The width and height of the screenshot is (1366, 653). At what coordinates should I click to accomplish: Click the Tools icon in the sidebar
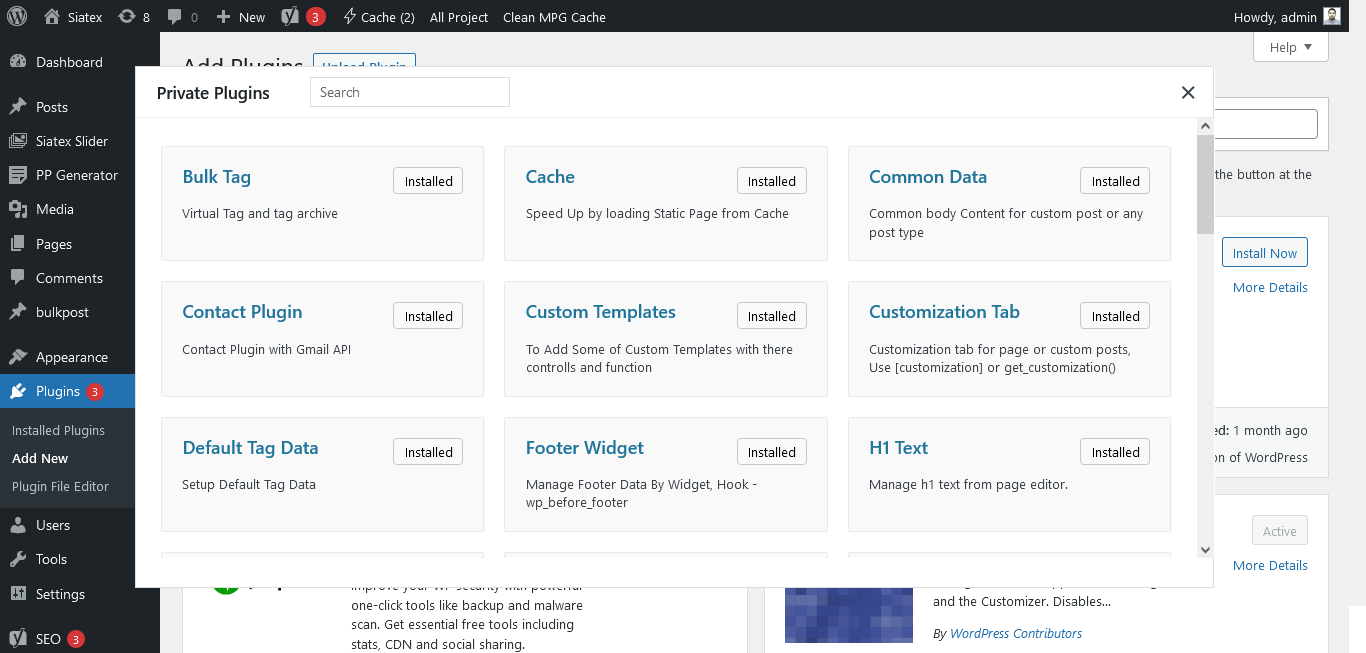pyautogui.click(x=20, y=559)
